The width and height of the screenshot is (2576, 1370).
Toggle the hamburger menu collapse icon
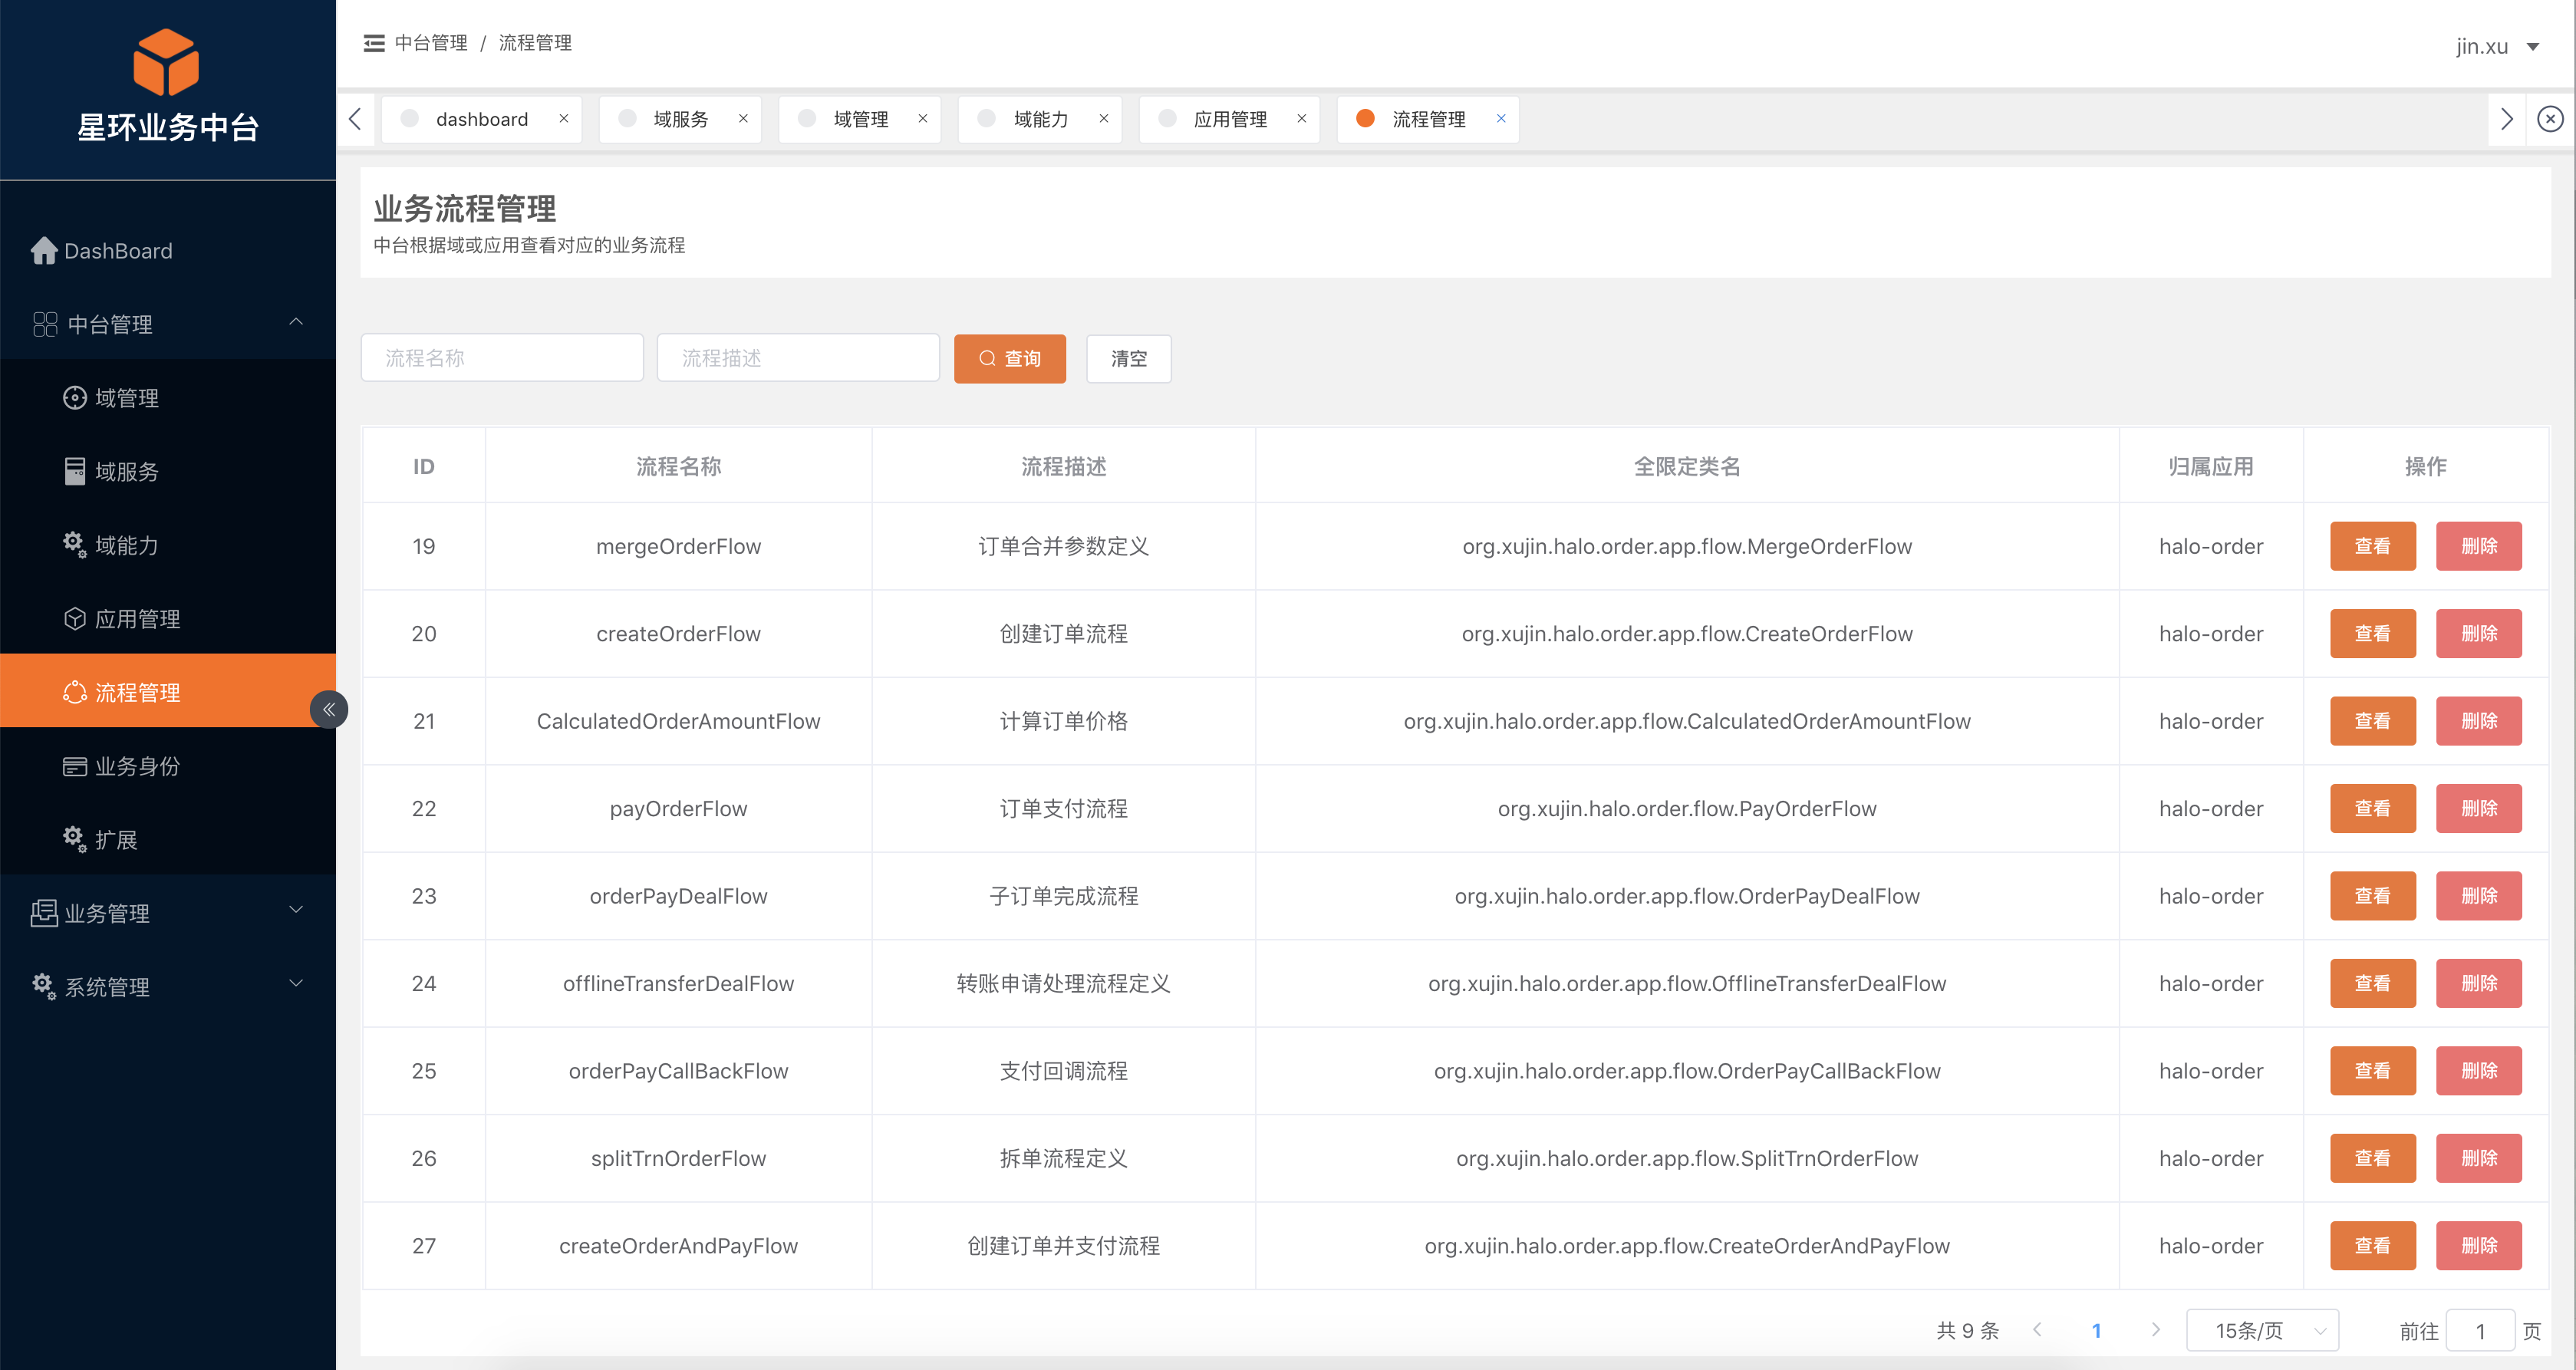(x=374, y=43)
